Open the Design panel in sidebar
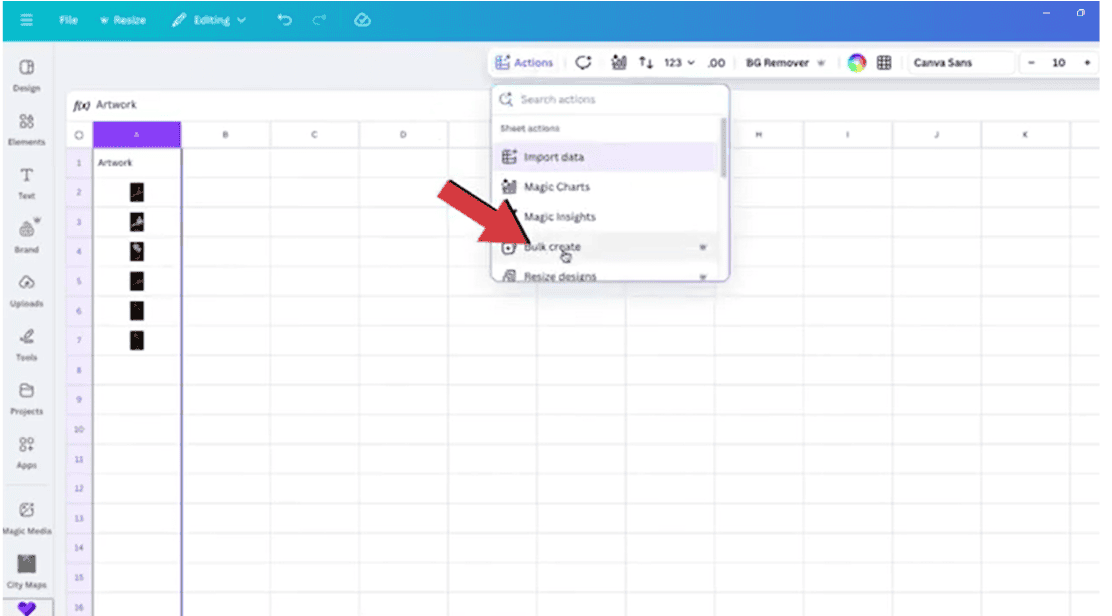The width and height of the screenshot is (1112, 616). click(27, 73)
